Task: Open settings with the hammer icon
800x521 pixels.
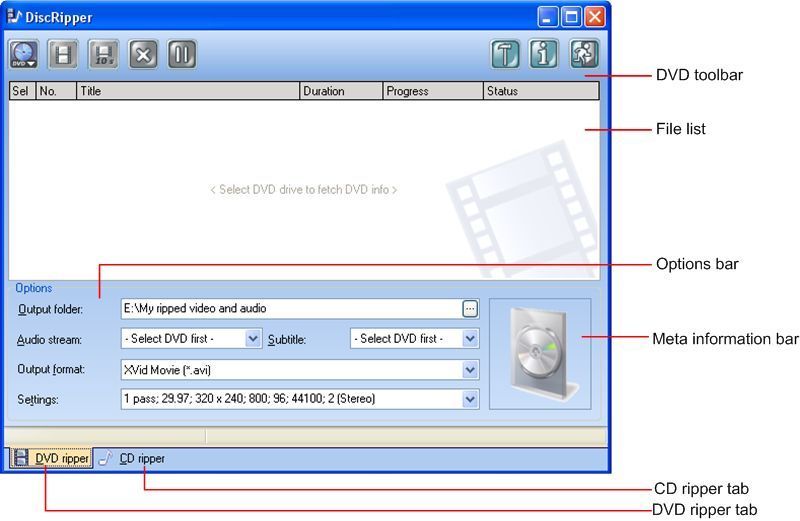Action: pyautogui.click(x=505, y=54)
